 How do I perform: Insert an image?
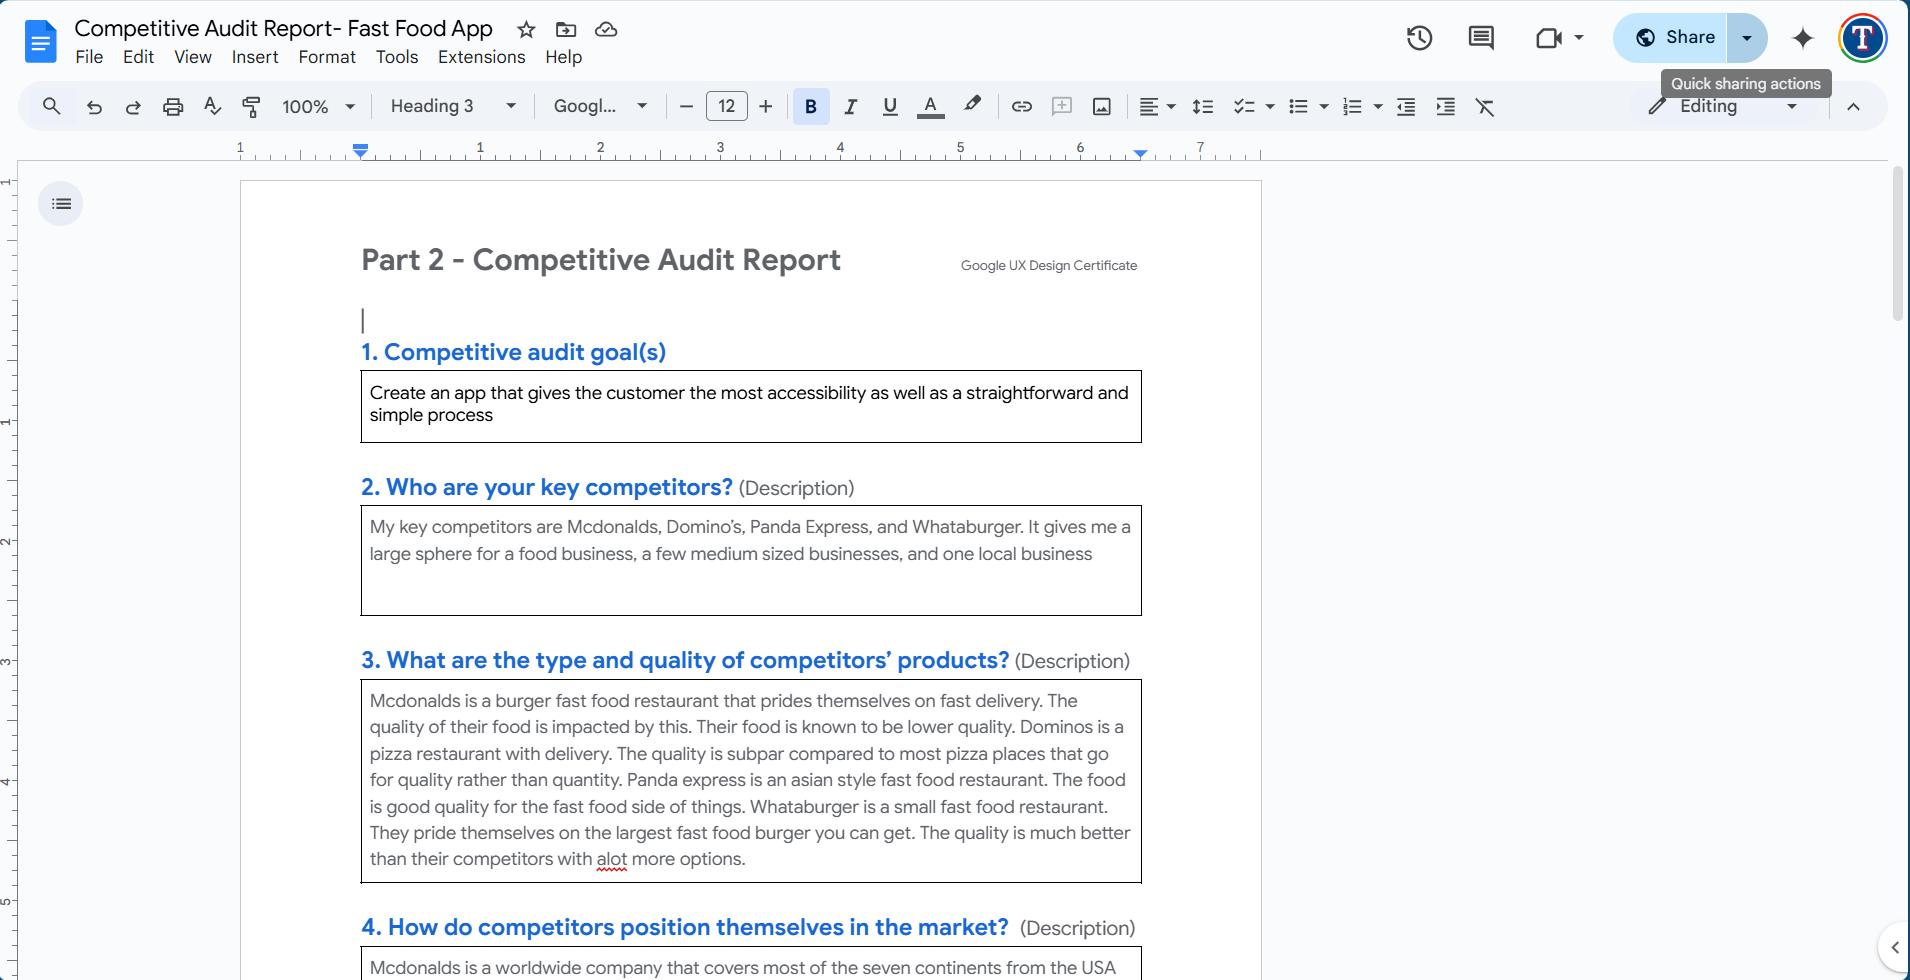point(1101,106)
